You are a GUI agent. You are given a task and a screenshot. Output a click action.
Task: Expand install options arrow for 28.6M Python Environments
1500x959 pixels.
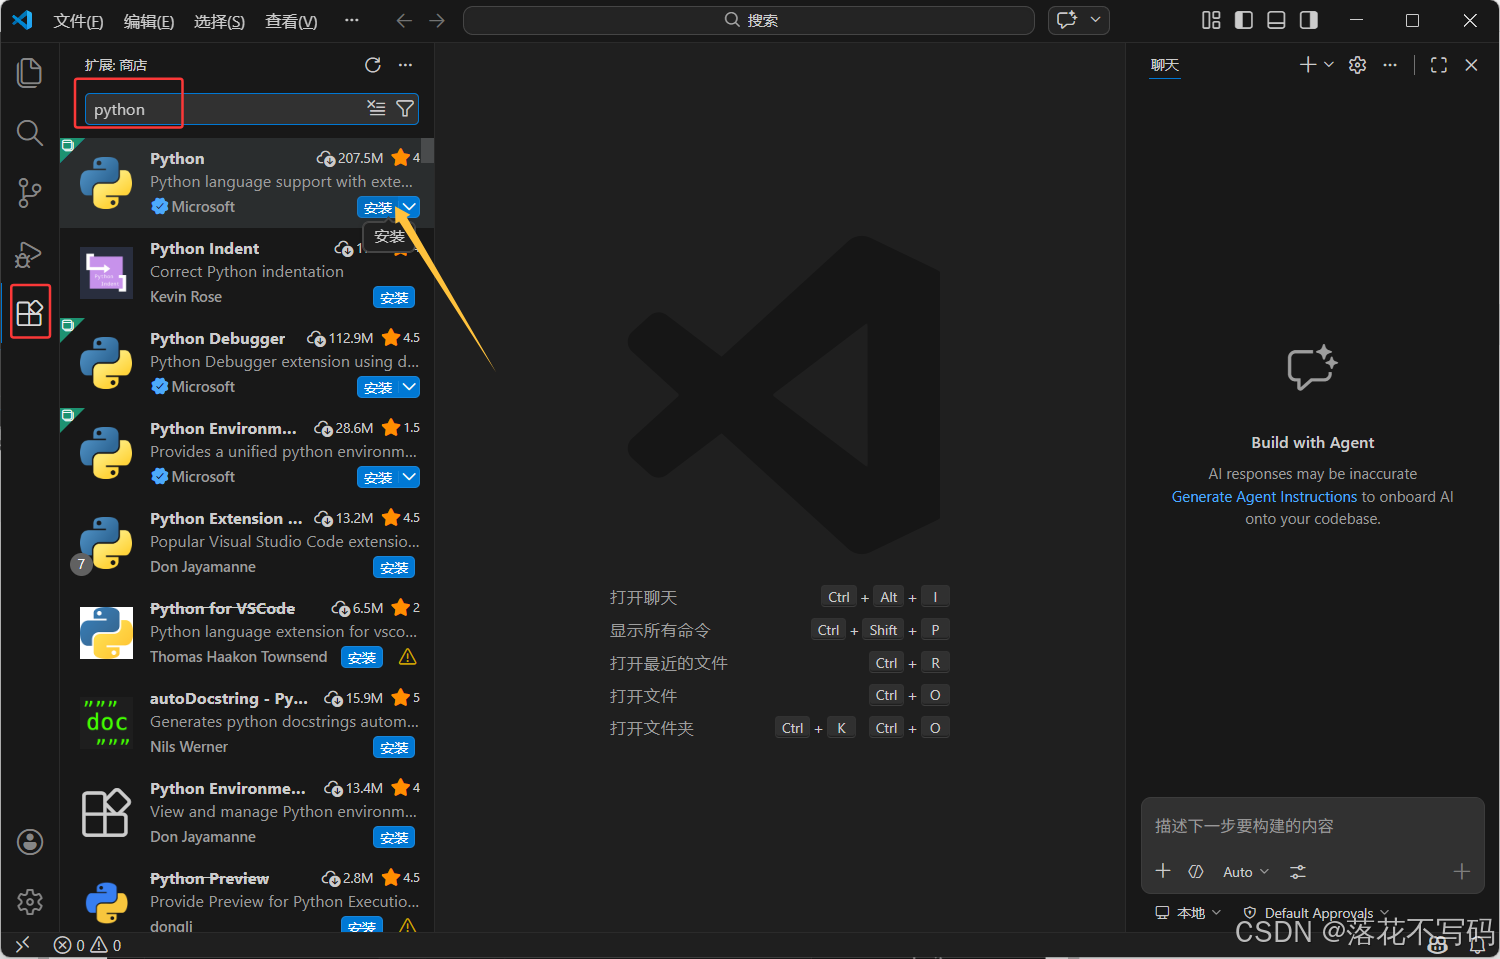click(x=409, y=477)
